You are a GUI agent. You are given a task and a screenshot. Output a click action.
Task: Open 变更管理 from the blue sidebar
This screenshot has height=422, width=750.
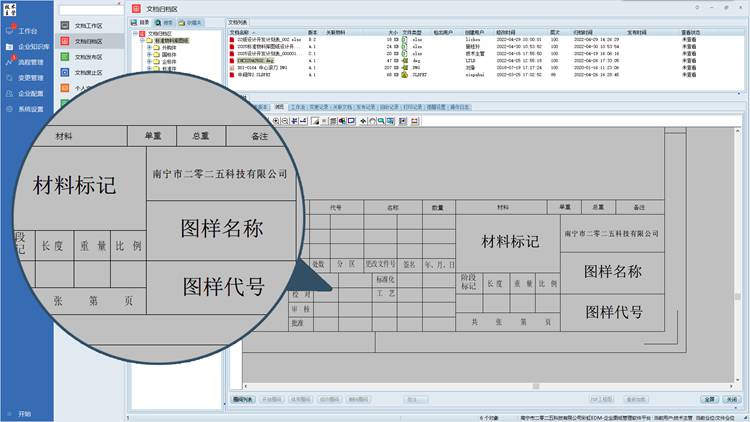click(x=26, y=77)
